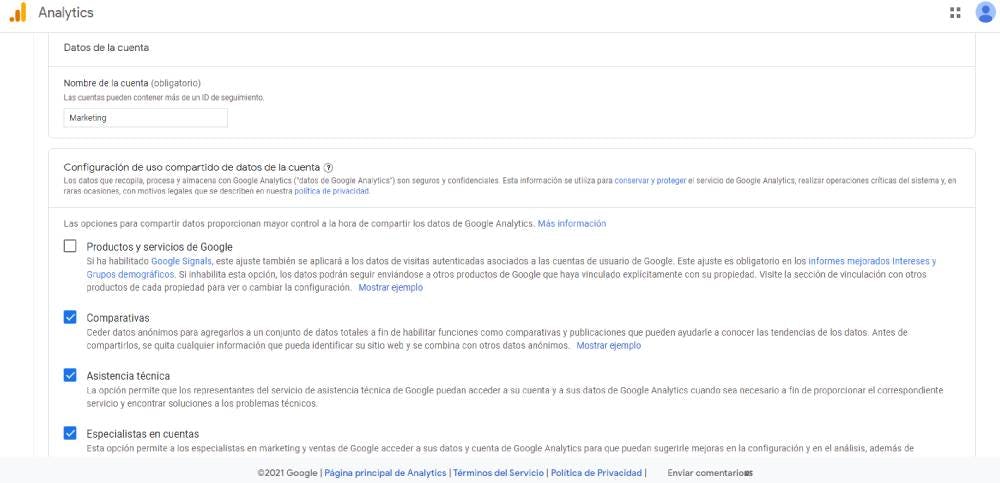Open the Google Signals link
Image resolution: width=1000 pixels, height=483 pixels.
181,262
